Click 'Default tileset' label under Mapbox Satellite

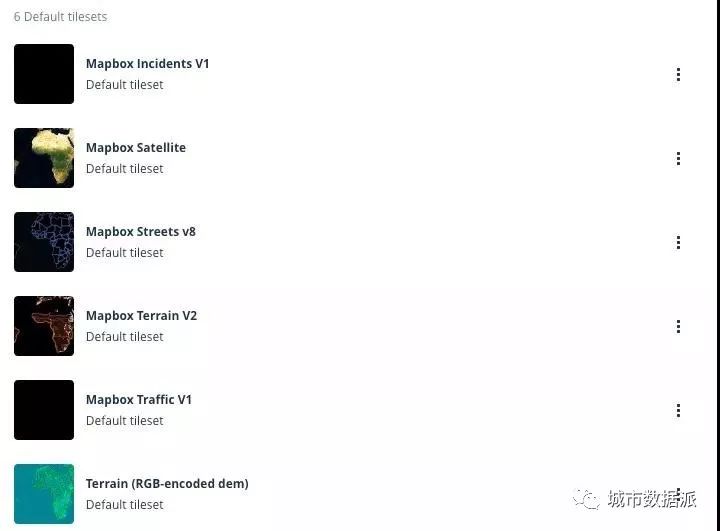coord(124,169)
